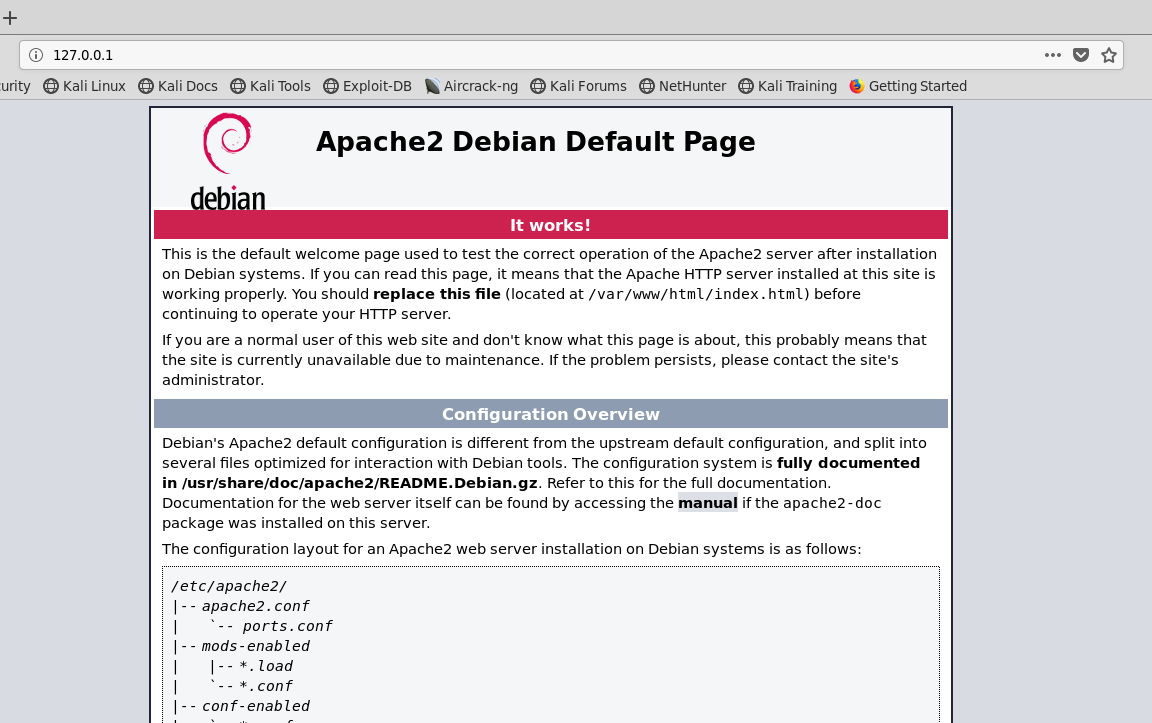
Task: Click the Configuration Overview heading
Action: coord(550,414)
